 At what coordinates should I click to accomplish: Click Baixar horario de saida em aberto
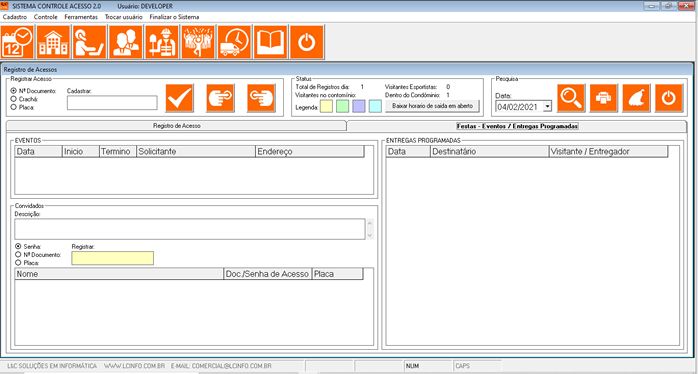(432, 106)
